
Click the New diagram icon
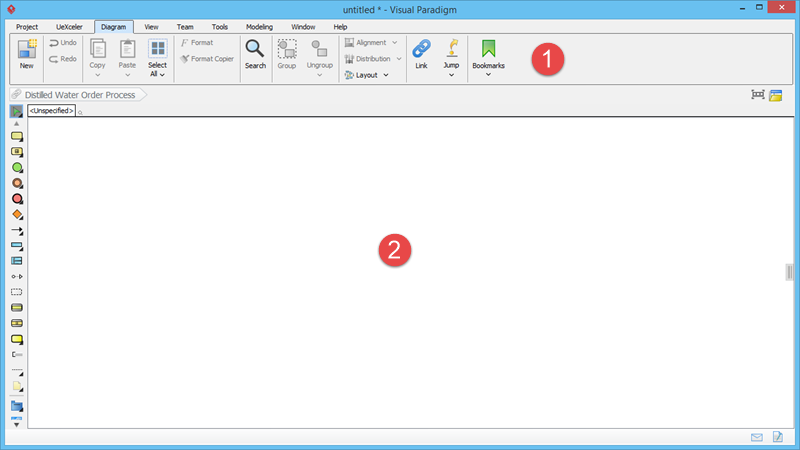pos(27,54)
